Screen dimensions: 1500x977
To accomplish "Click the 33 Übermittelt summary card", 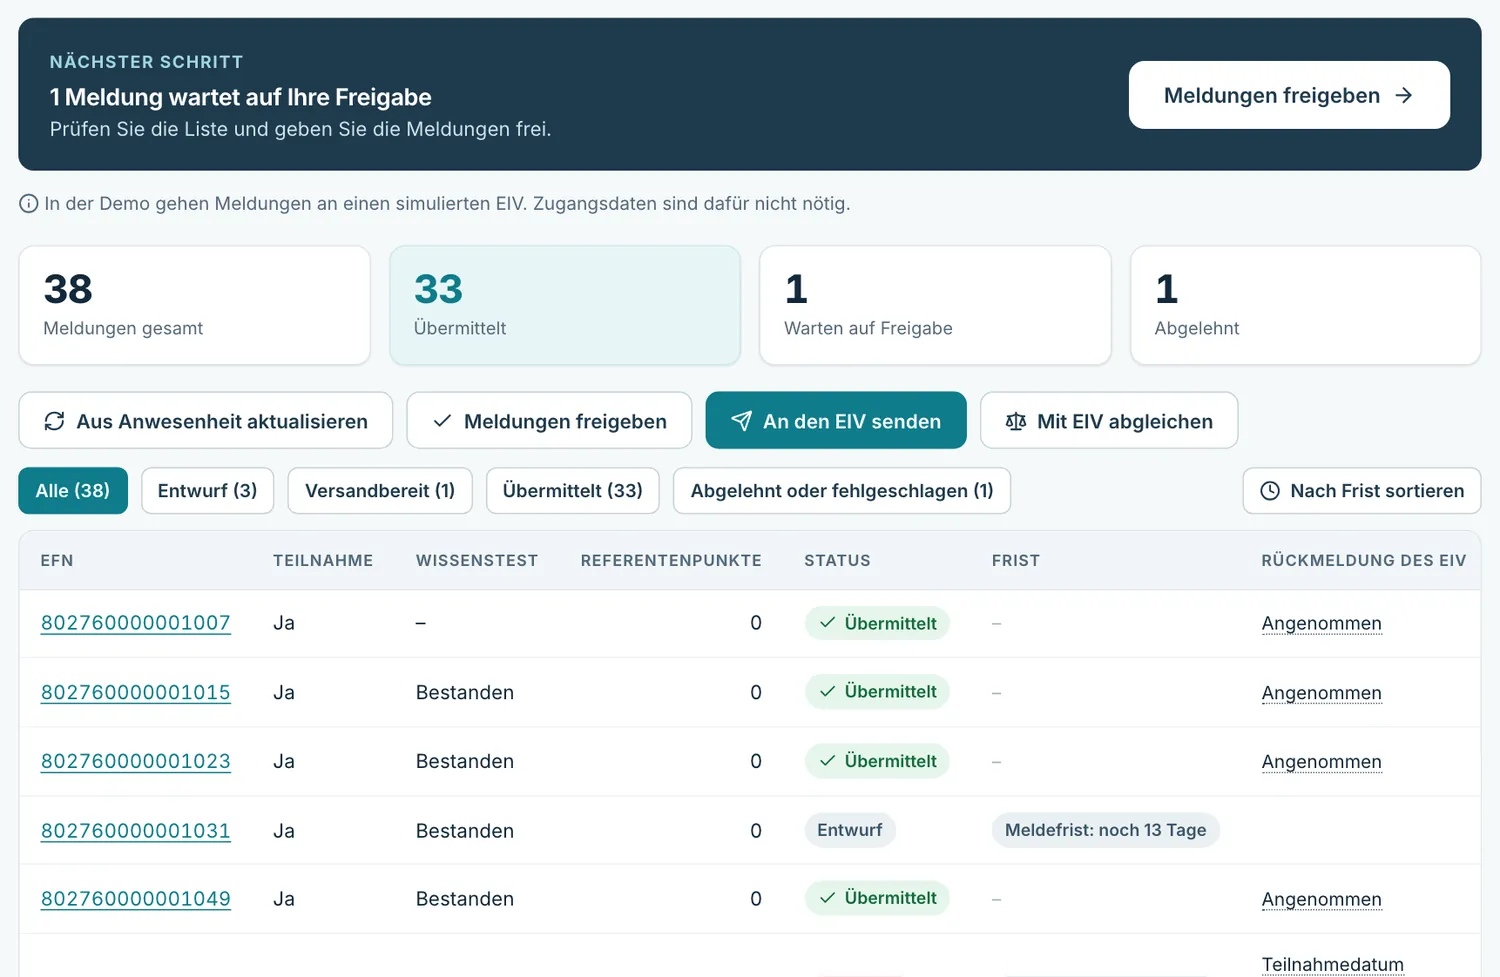I will point(565,305).
